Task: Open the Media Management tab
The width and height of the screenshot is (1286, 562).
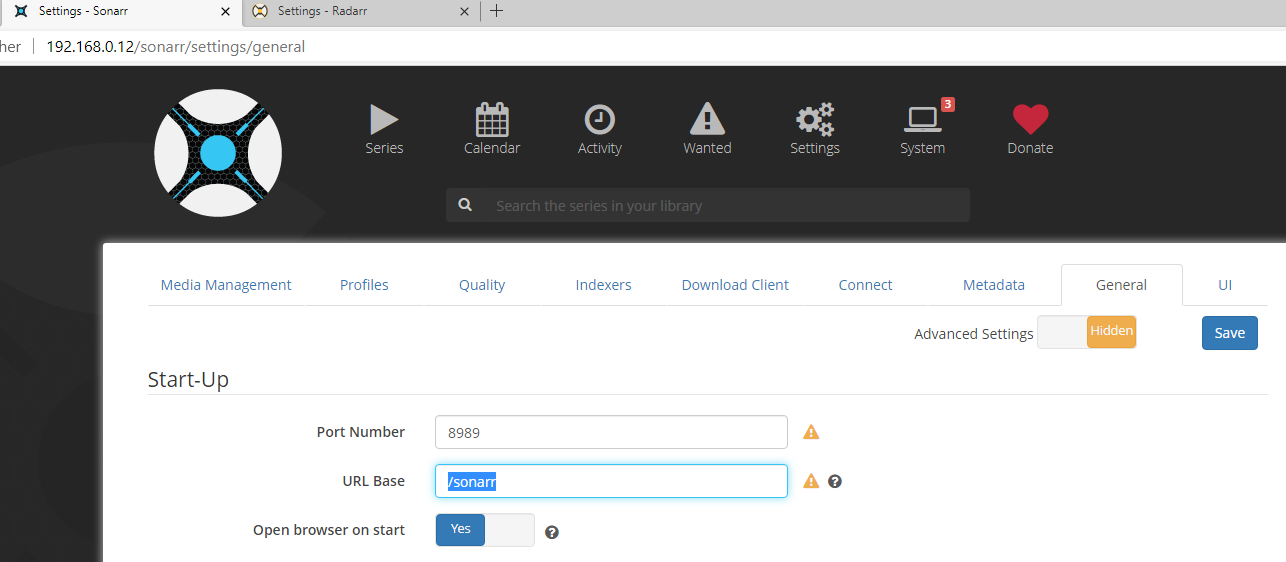Action: pos(226,285)
